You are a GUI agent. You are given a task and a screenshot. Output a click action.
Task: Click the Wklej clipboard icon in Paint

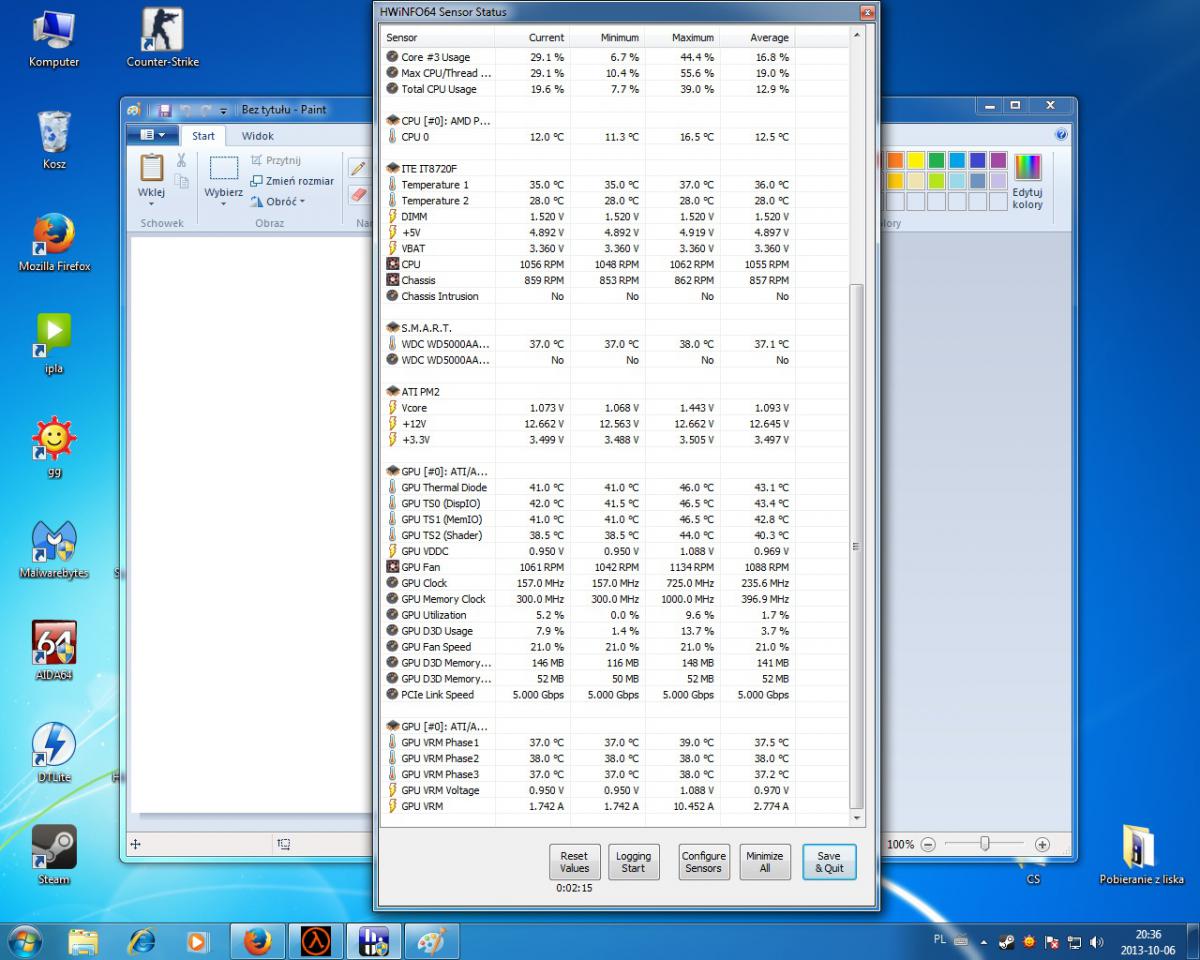click(152, 167)
